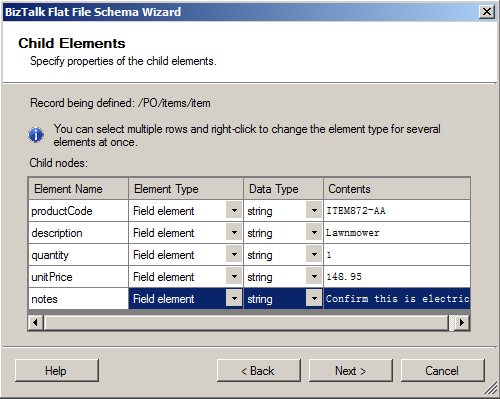Click the Data Type column header

(x=283, y=189)
